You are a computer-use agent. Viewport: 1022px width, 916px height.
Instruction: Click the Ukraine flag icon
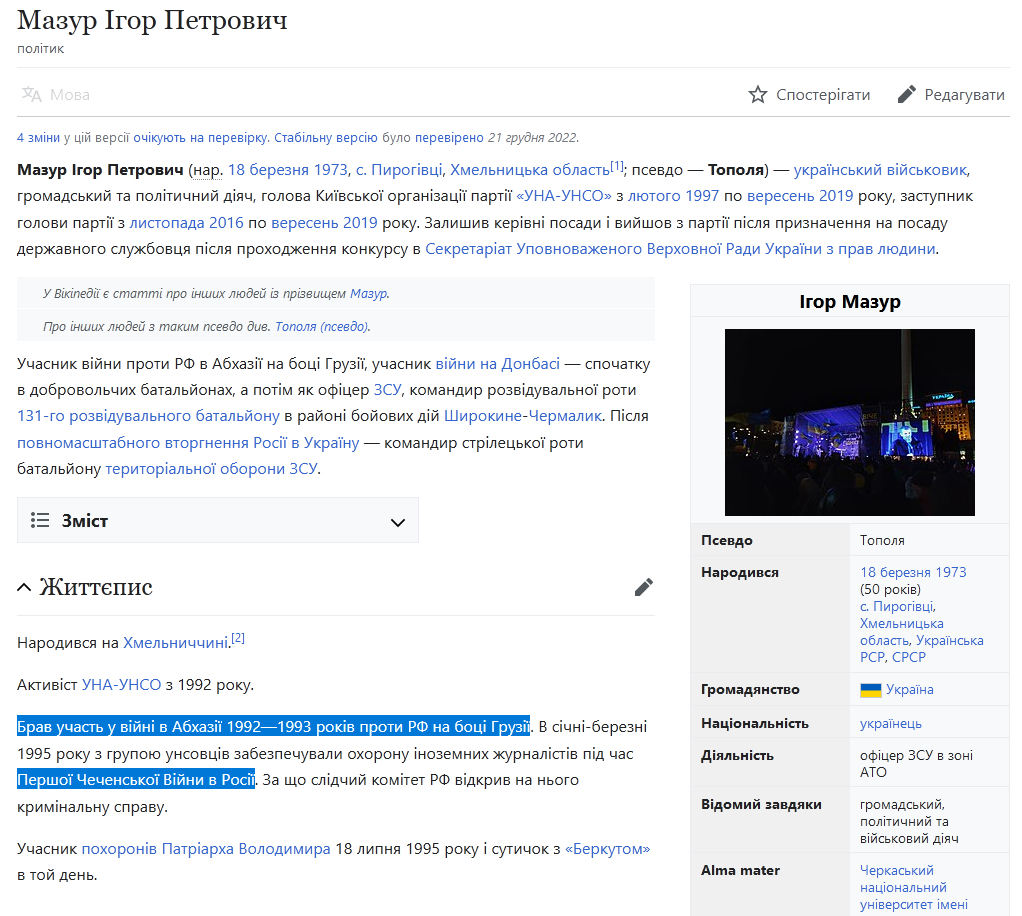870,690
